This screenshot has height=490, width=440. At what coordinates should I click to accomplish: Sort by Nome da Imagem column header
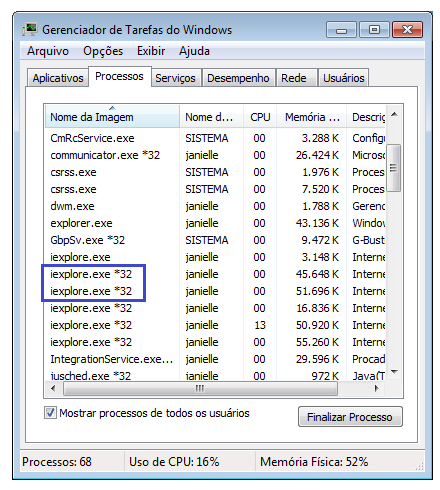tap(112, 117)
